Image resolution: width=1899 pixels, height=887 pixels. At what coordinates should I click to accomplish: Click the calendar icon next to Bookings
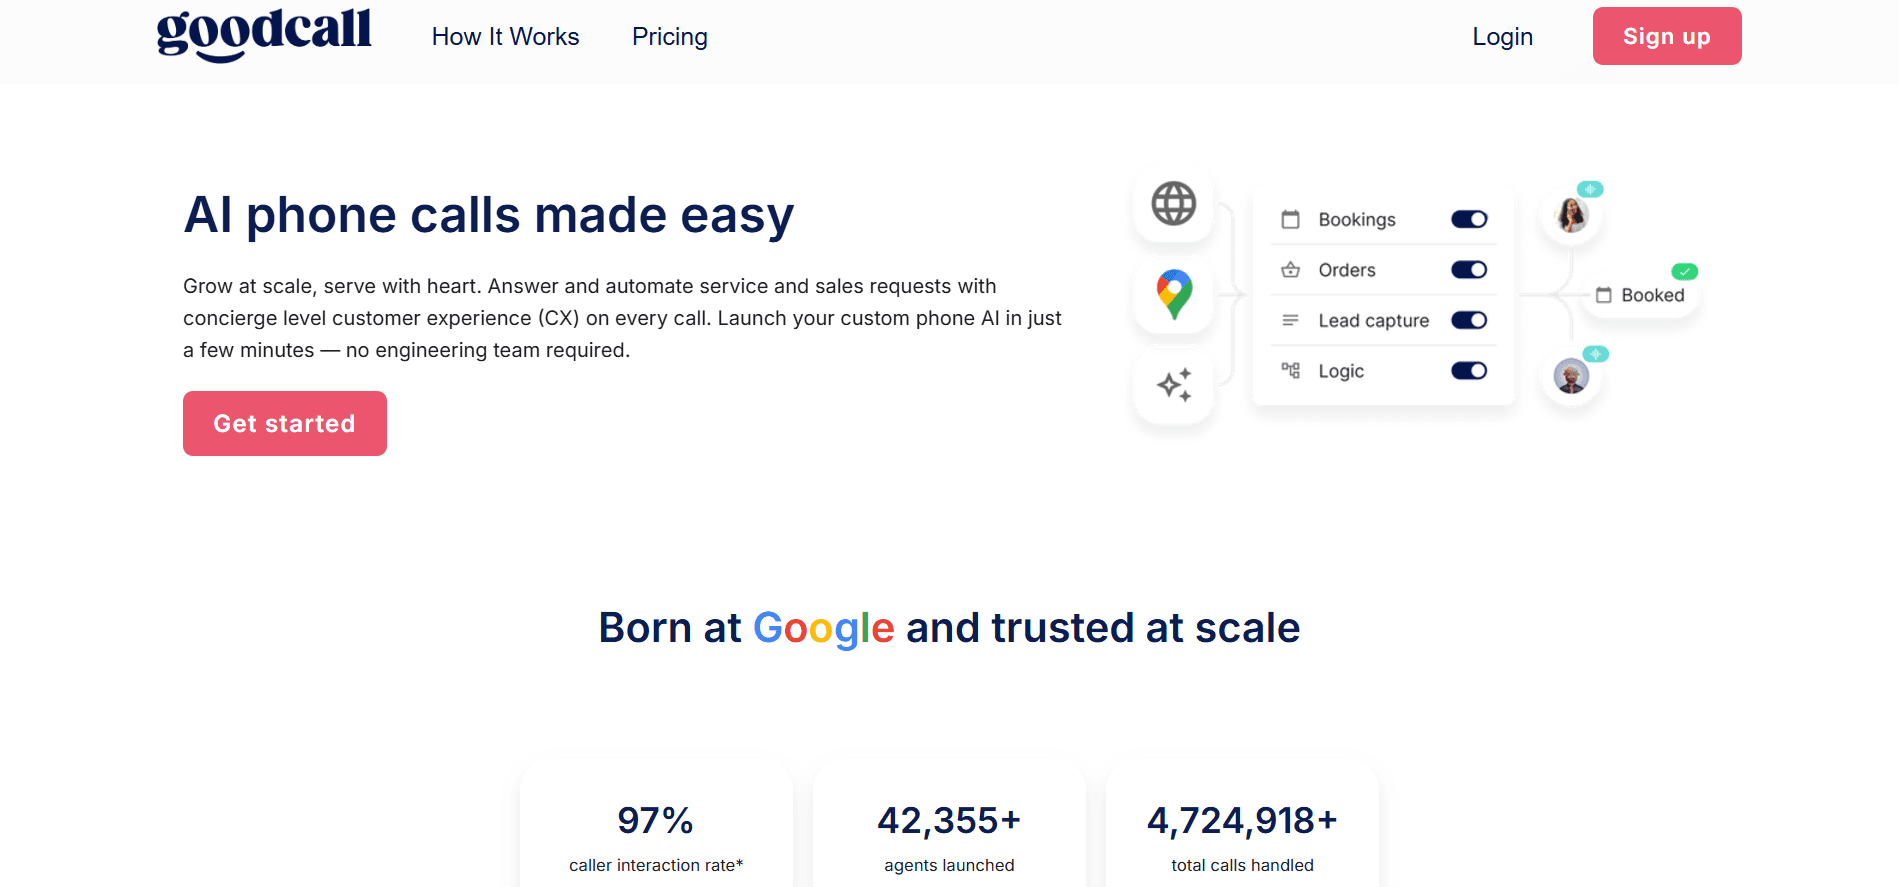[1291, 219]
